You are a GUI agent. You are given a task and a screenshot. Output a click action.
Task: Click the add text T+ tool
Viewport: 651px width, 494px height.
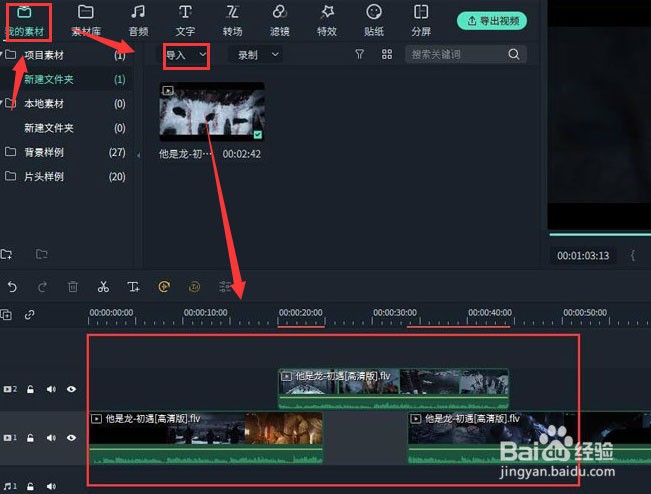coord(133,287)
